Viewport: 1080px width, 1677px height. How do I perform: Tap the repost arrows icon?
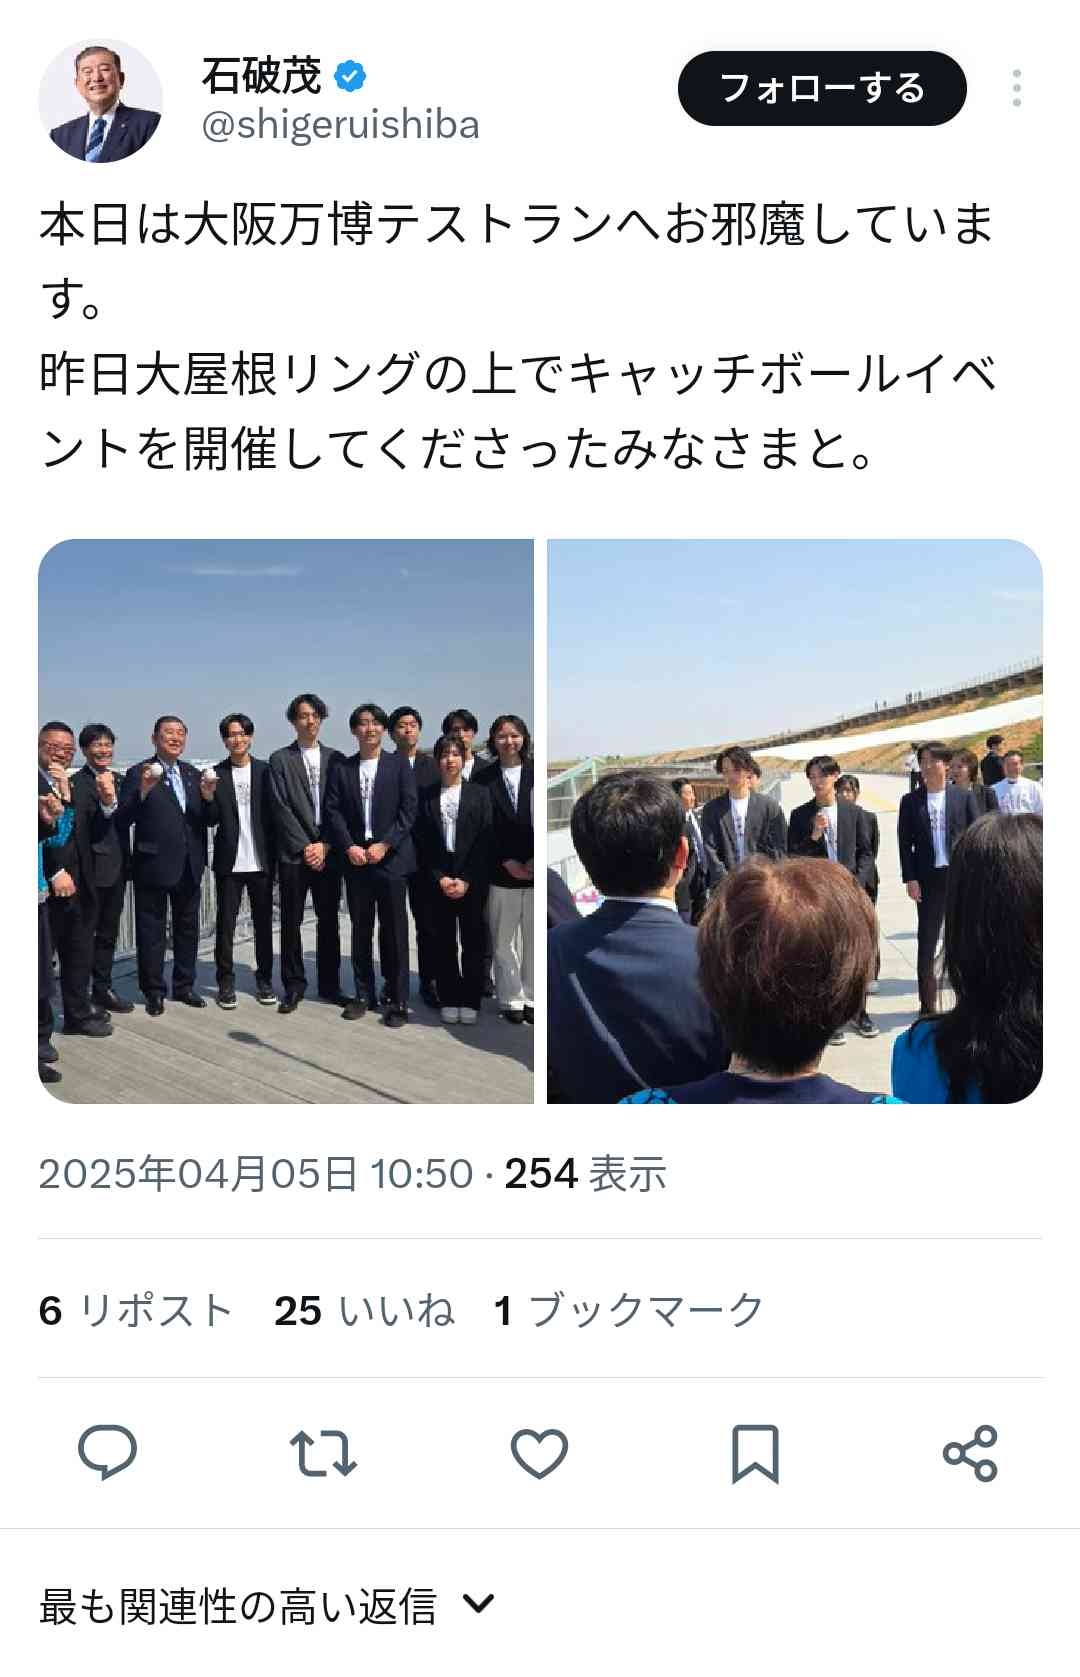pyautogui.click(x=323, y=1453)
